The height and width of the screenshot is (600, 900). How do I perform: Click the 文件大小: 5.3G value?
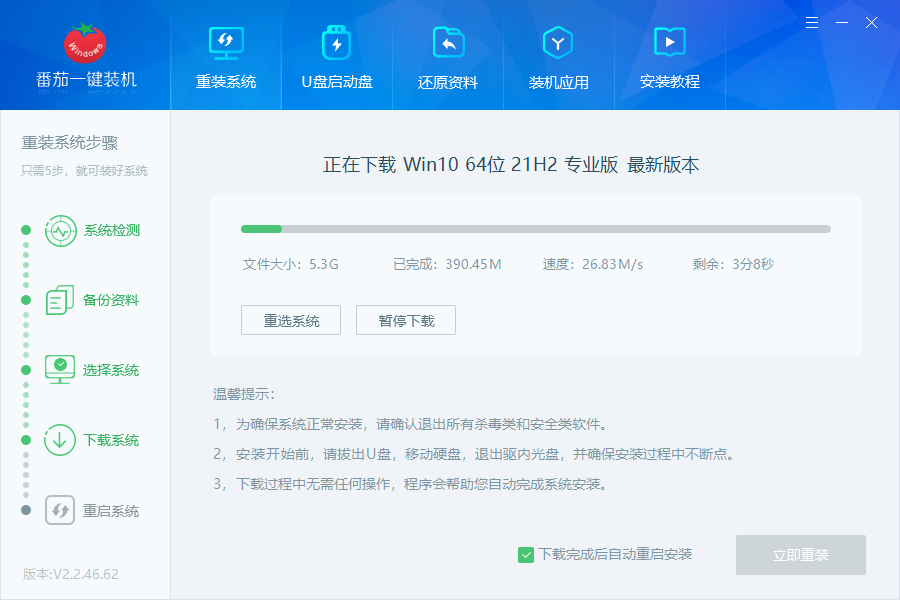(x=290, y=264)
